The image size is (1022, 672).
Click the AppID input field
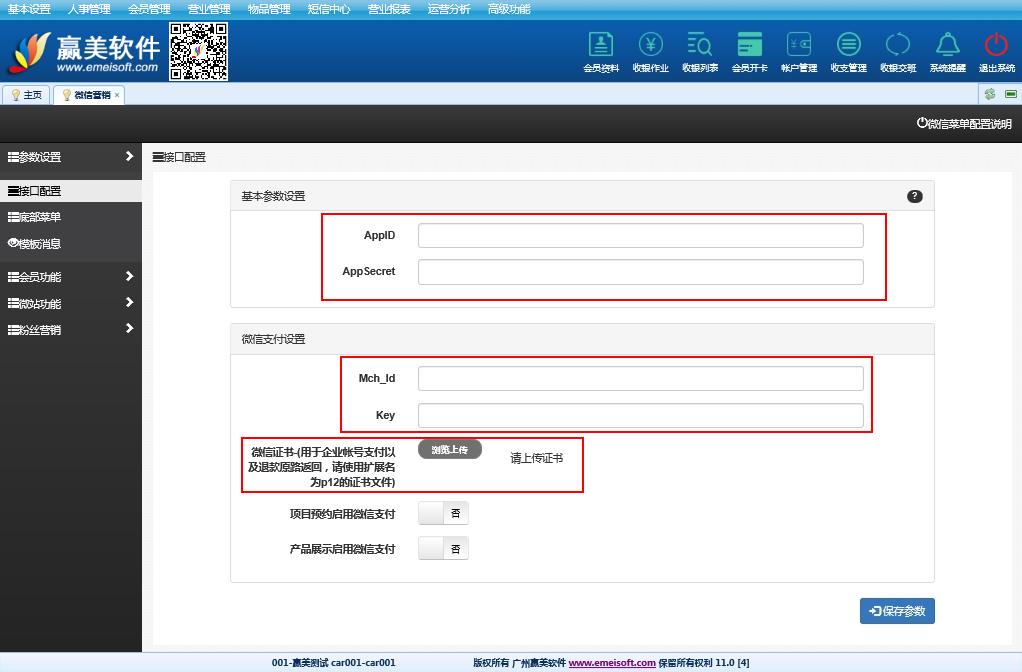[x=640, y=235]
